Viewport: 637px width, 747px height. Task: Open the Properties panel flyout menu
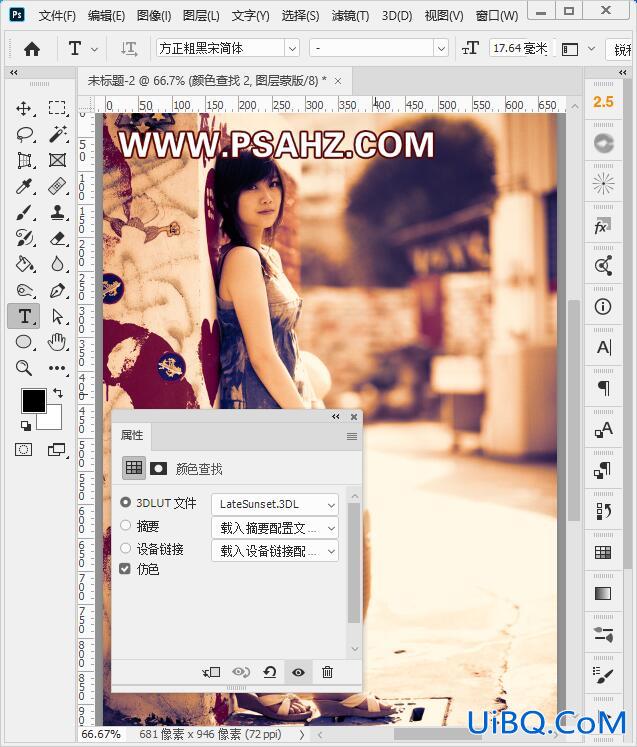(x=352, y=436)
